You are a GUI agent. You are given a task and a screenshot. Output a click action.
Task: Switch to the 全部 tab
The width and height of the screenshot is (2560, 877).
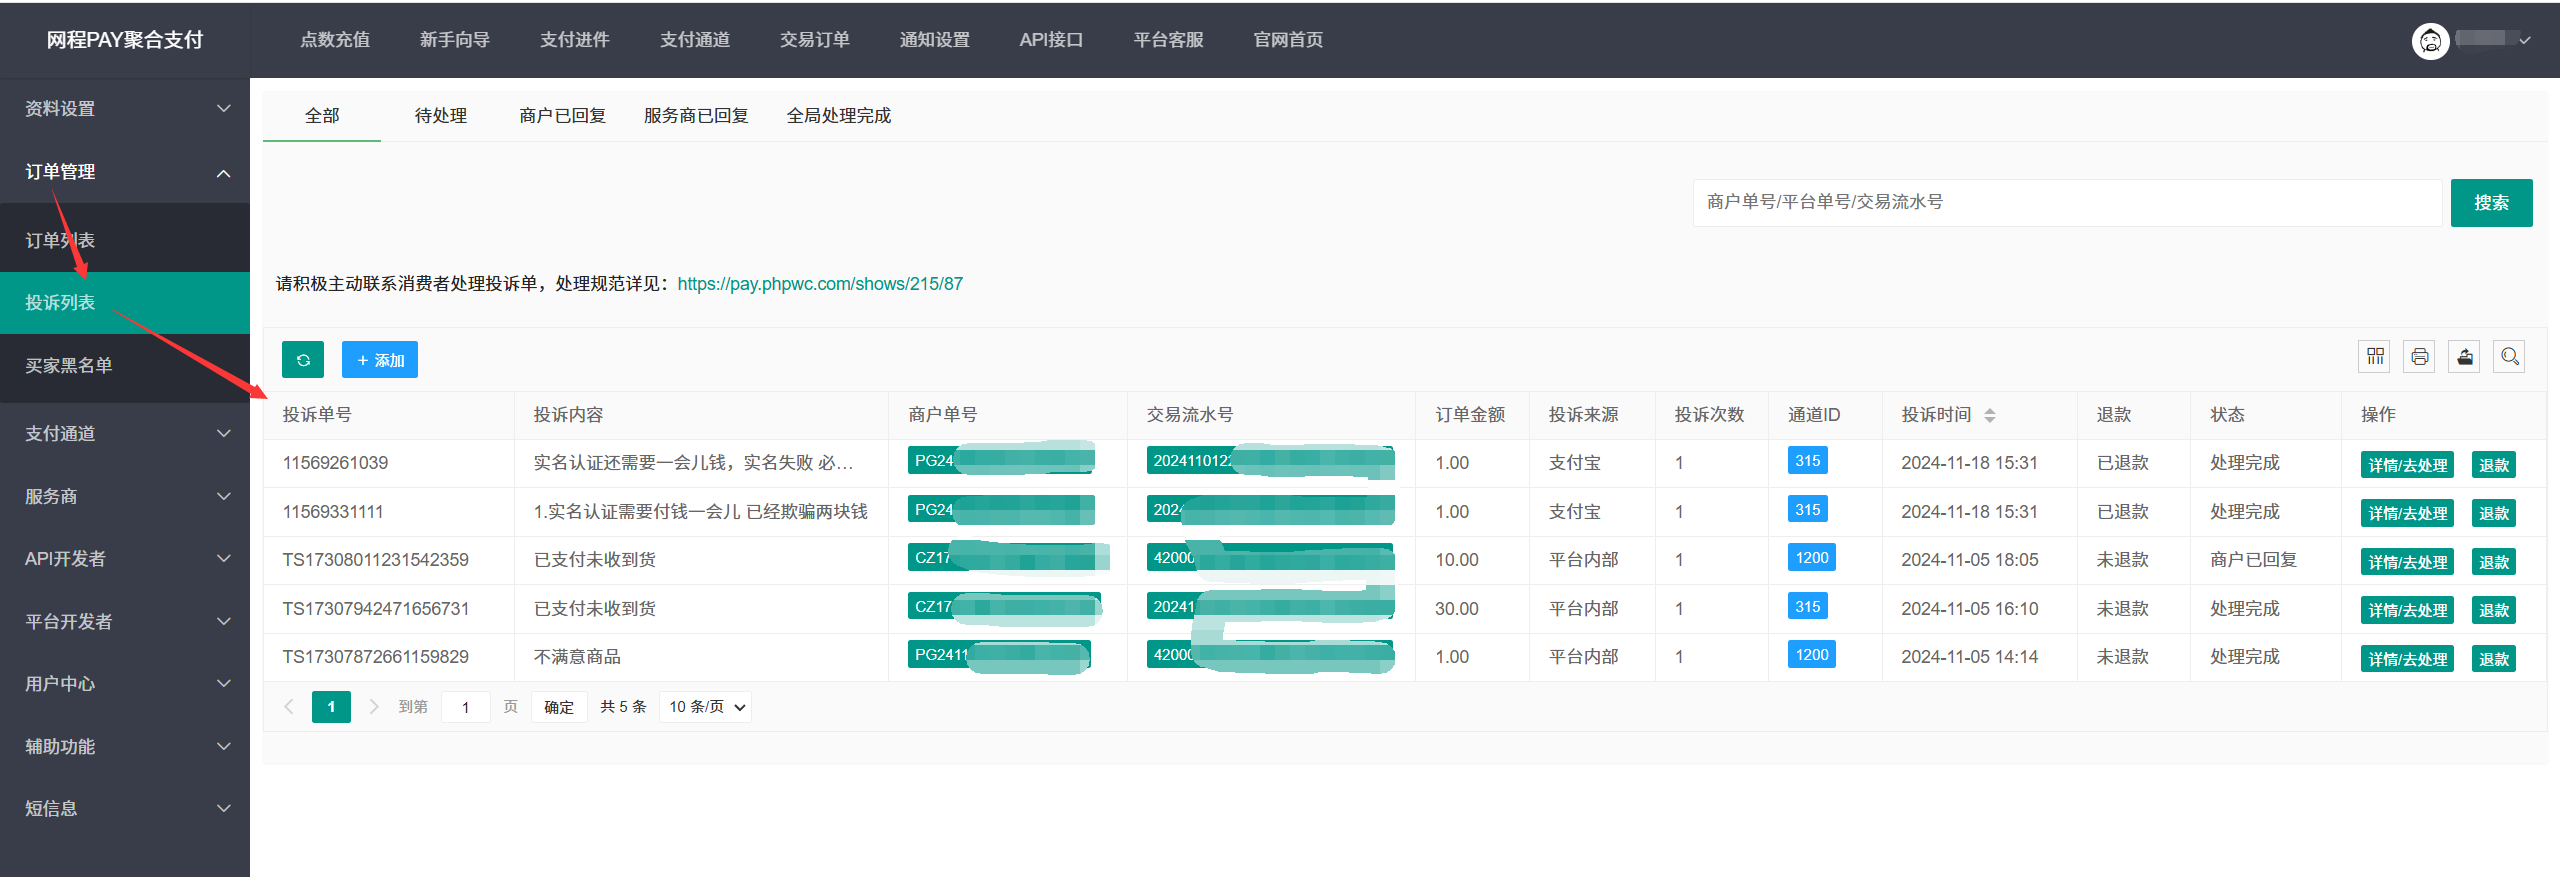[322, 116]
